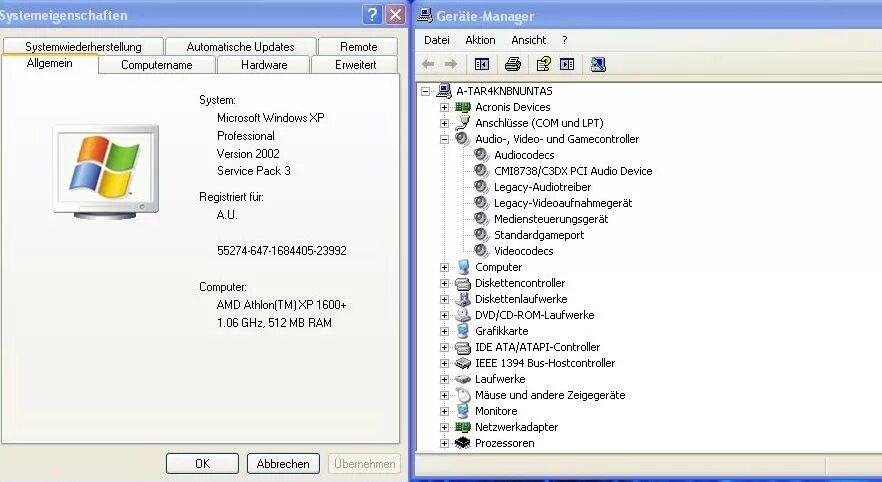Open Properties icon with question mark
This screenshot has width=882, height=482.
543,64
